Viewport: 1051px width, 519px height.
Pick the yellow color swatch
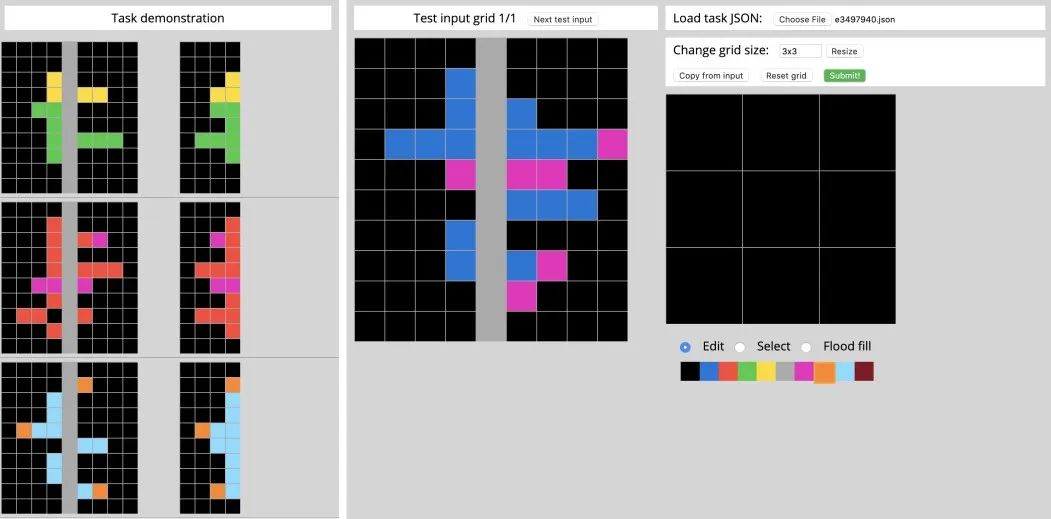click(766, 371)
